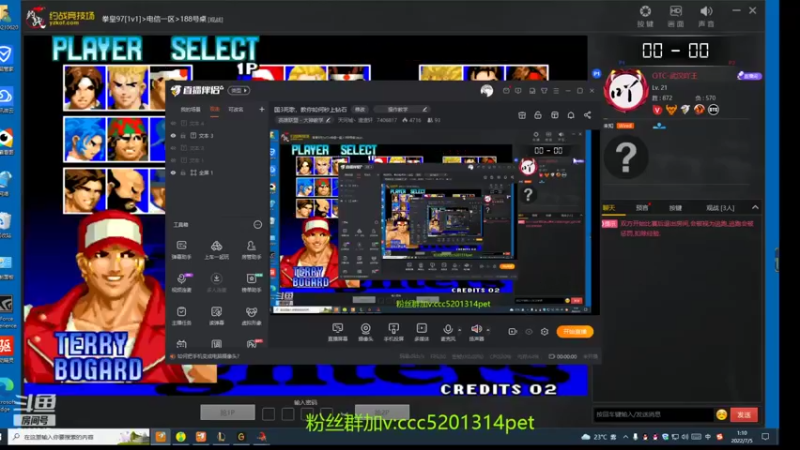Add the 摄像头 camera source
The height and width of the screenshot is (450, 800).
(x=365, y=332)
